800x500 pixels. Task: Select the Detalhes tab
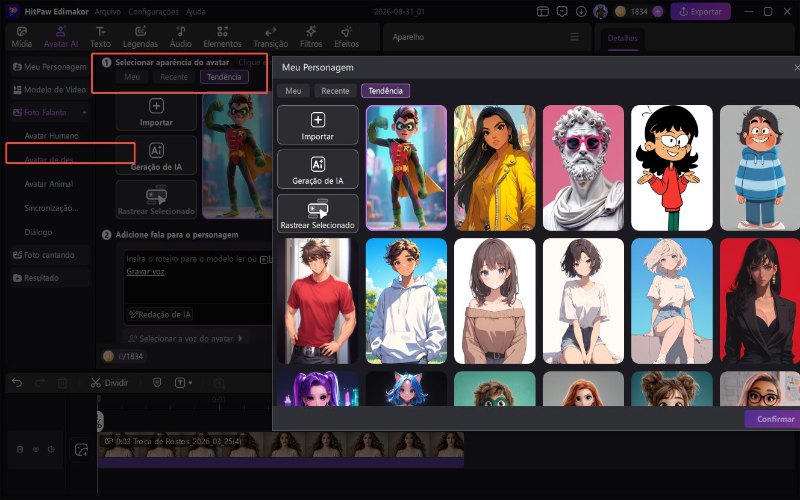pos(622,38)
